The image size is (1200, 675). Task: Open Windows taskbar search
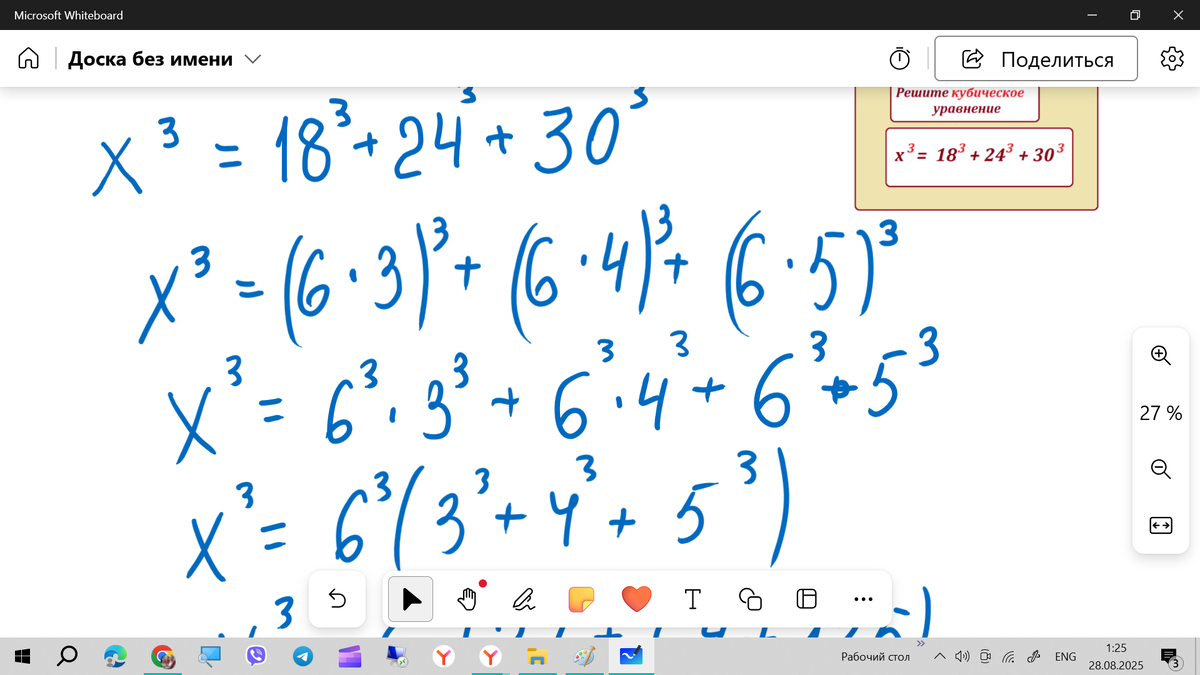(68, 656)
